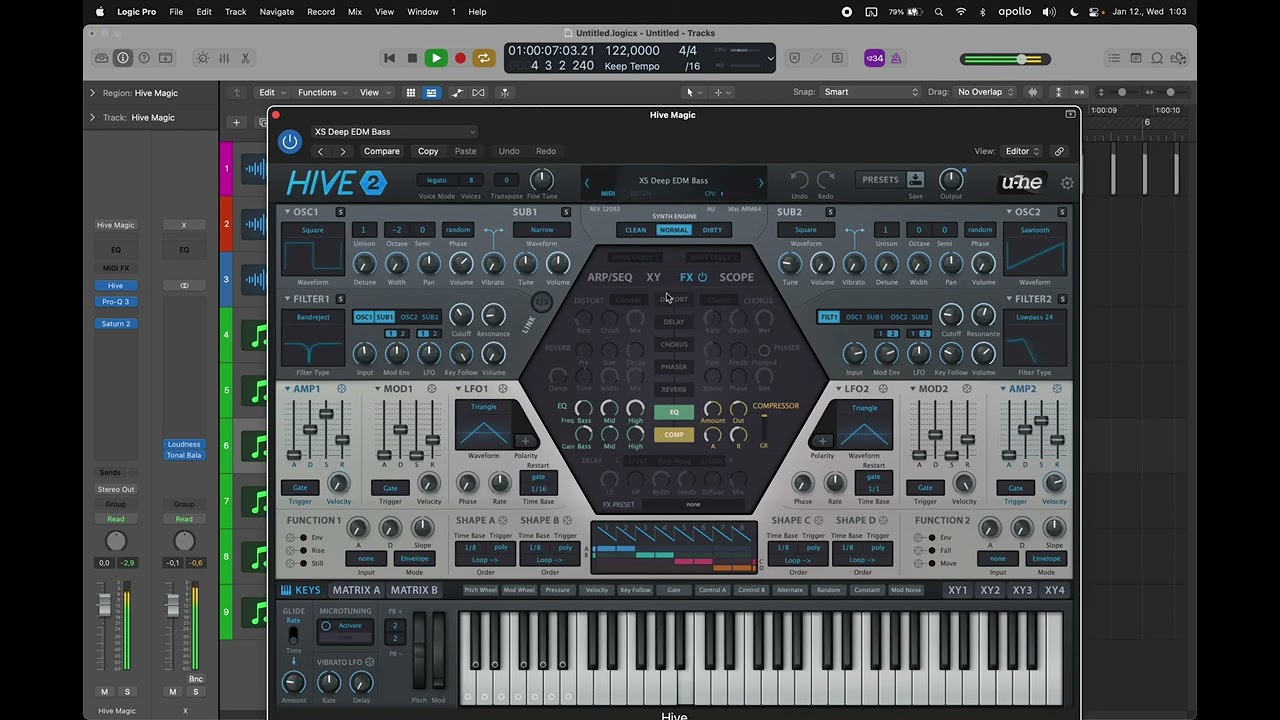Switch to the SCOPE tab

736,277
